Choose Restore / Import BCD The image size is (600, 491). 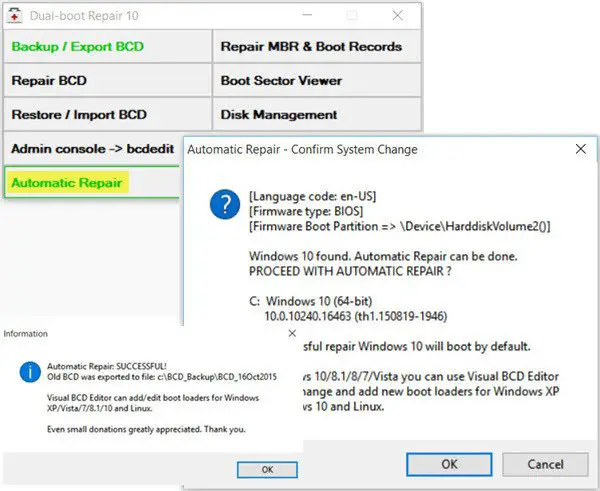tap(108, 114)
